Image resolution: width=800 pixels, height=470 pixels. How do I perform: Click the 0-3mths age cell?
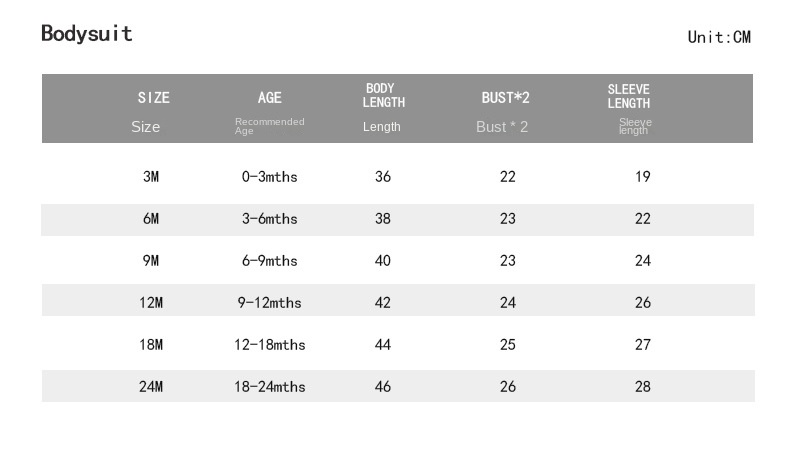point(269,177)
